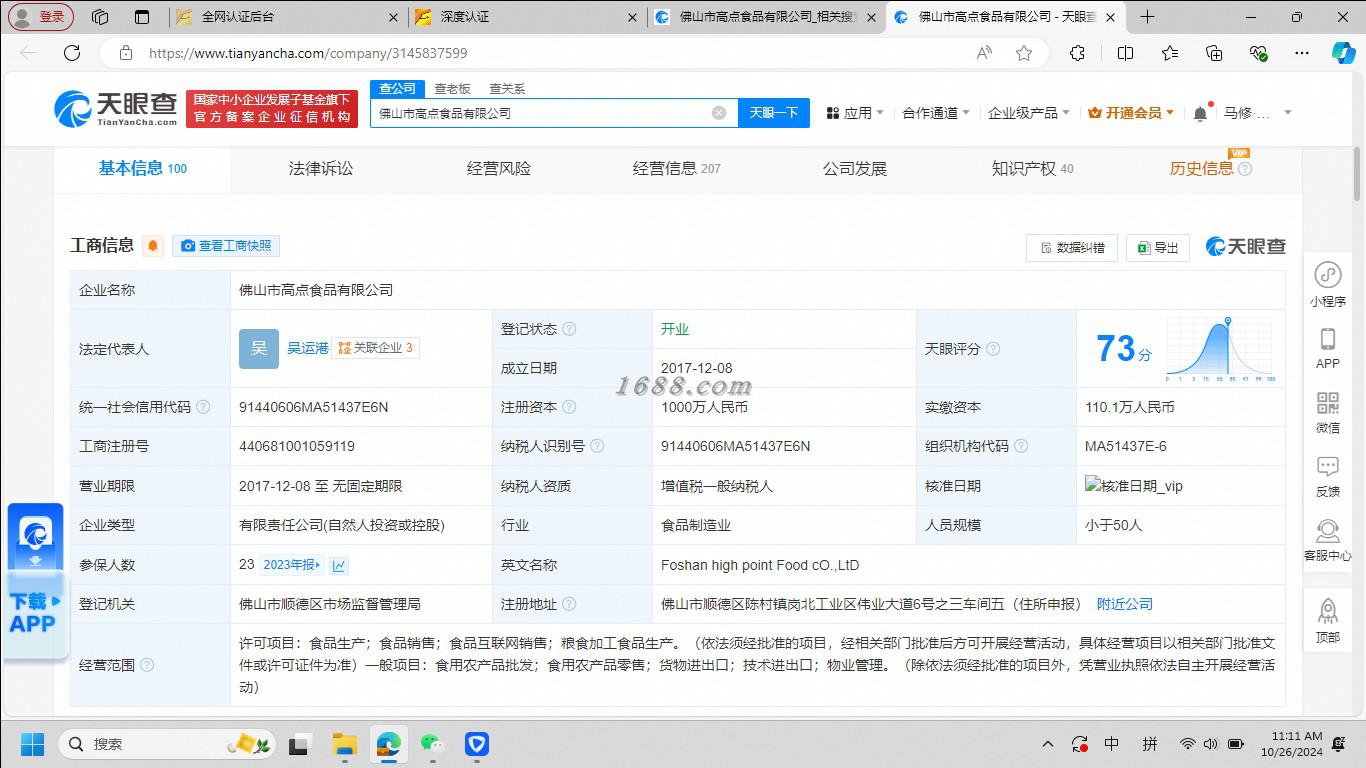Screen dimensions: 1366x768
Task: Switch to the 深度认证 browser tab
Action: tap(526, 17)
